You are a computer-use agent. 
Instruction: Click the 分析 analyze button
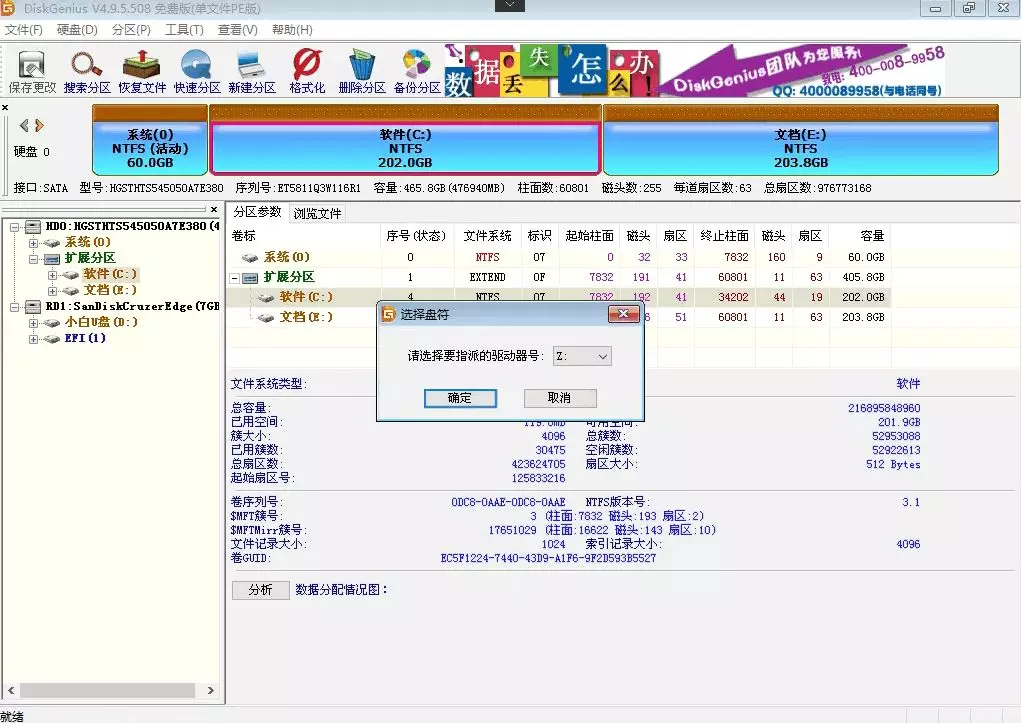(x=260, y=590)
